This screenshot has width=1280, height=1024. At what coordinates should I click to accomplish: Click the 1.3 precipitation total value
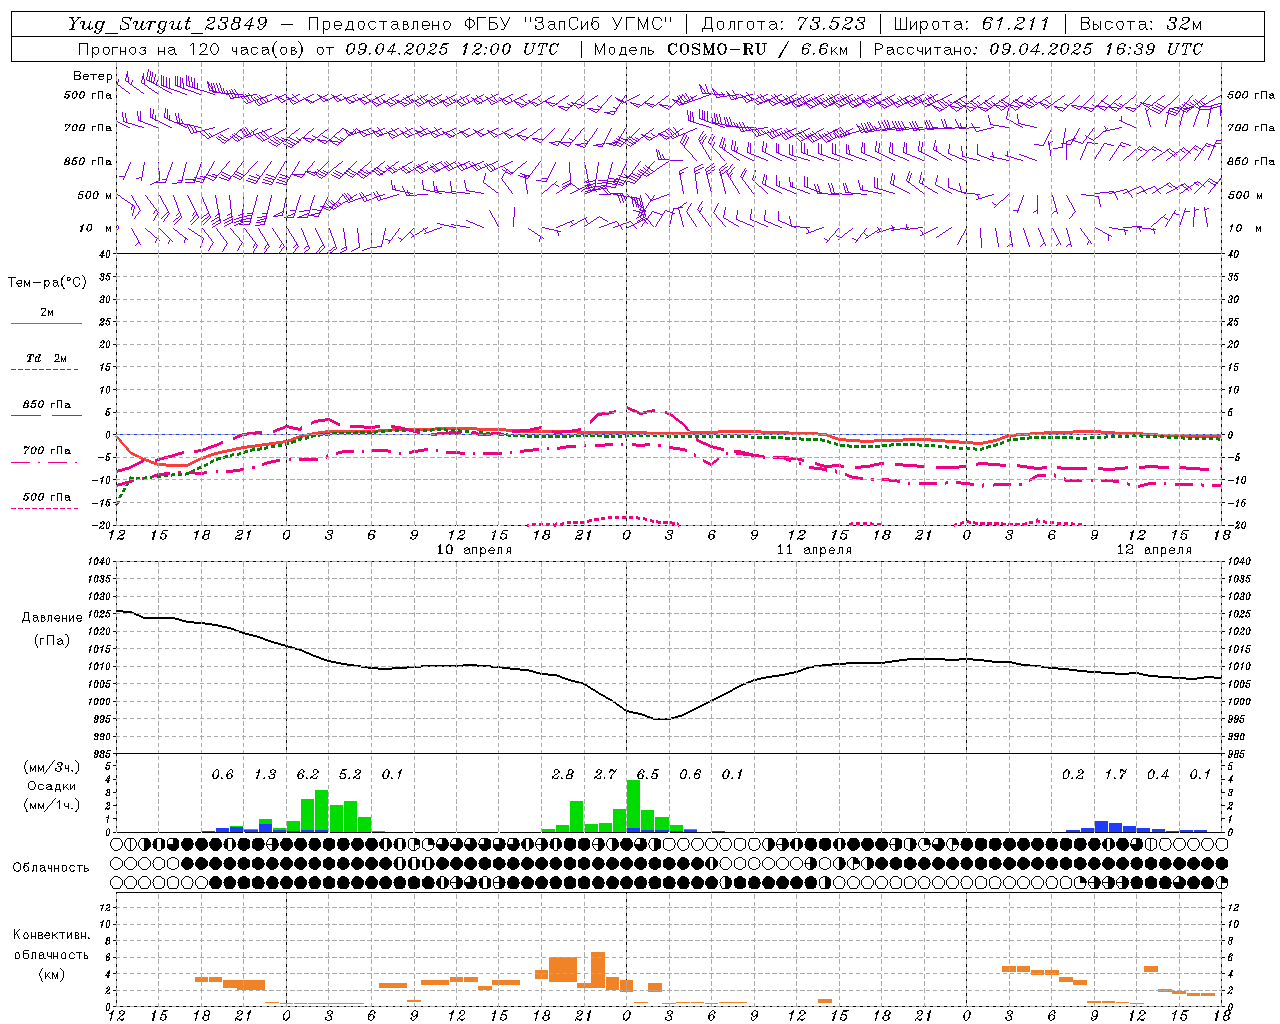(265, 774)
